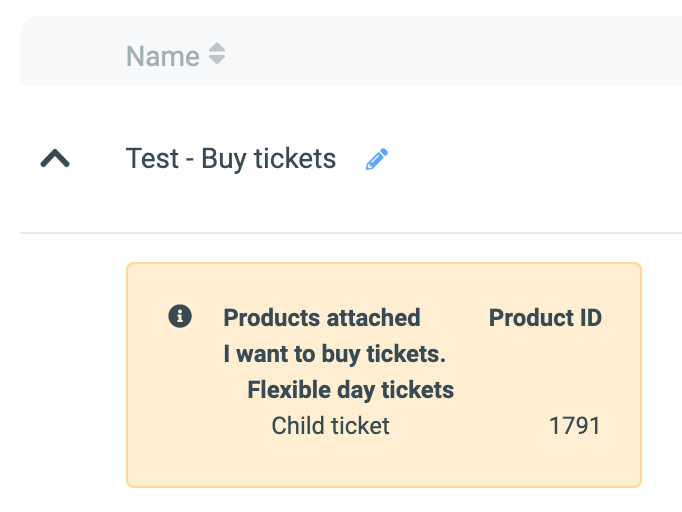Select the "Flexible day tickets" subcategory
682x512 pixels.
[x=350, y=390]
